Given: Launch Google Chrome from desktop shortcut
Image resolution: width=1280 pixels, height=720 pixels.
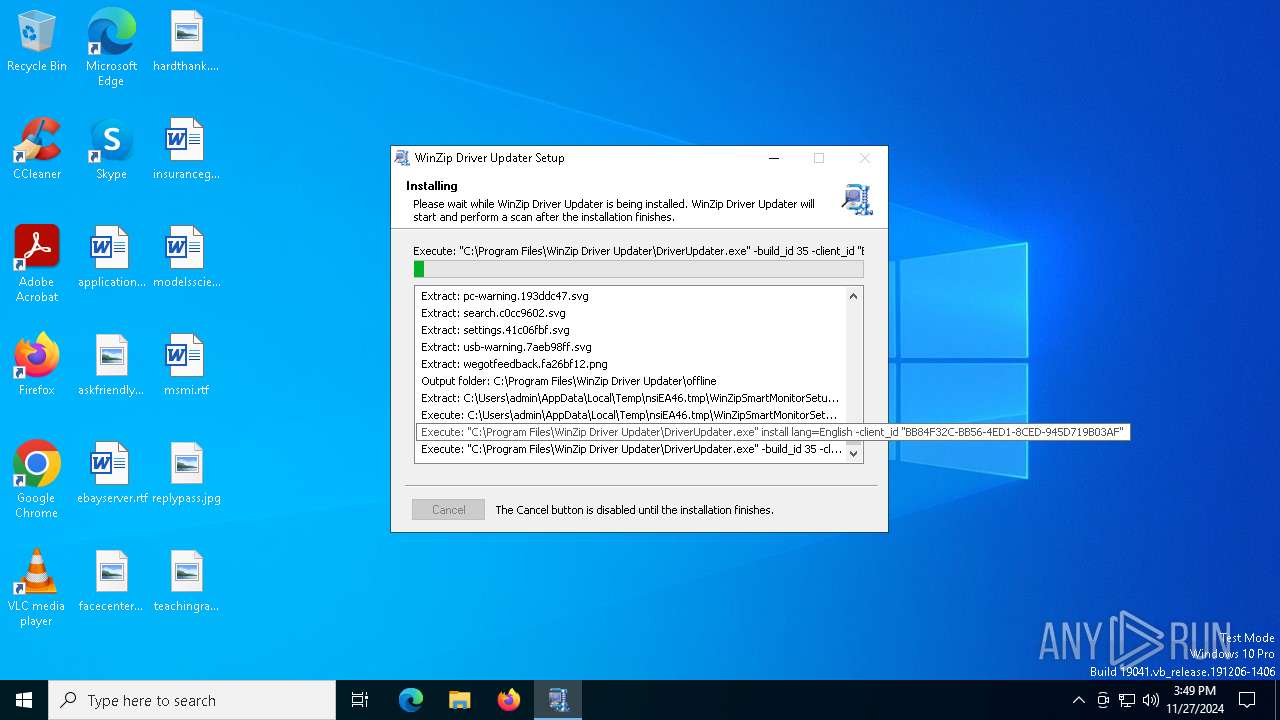Looking at the screenshot, I should pos(37,480).
